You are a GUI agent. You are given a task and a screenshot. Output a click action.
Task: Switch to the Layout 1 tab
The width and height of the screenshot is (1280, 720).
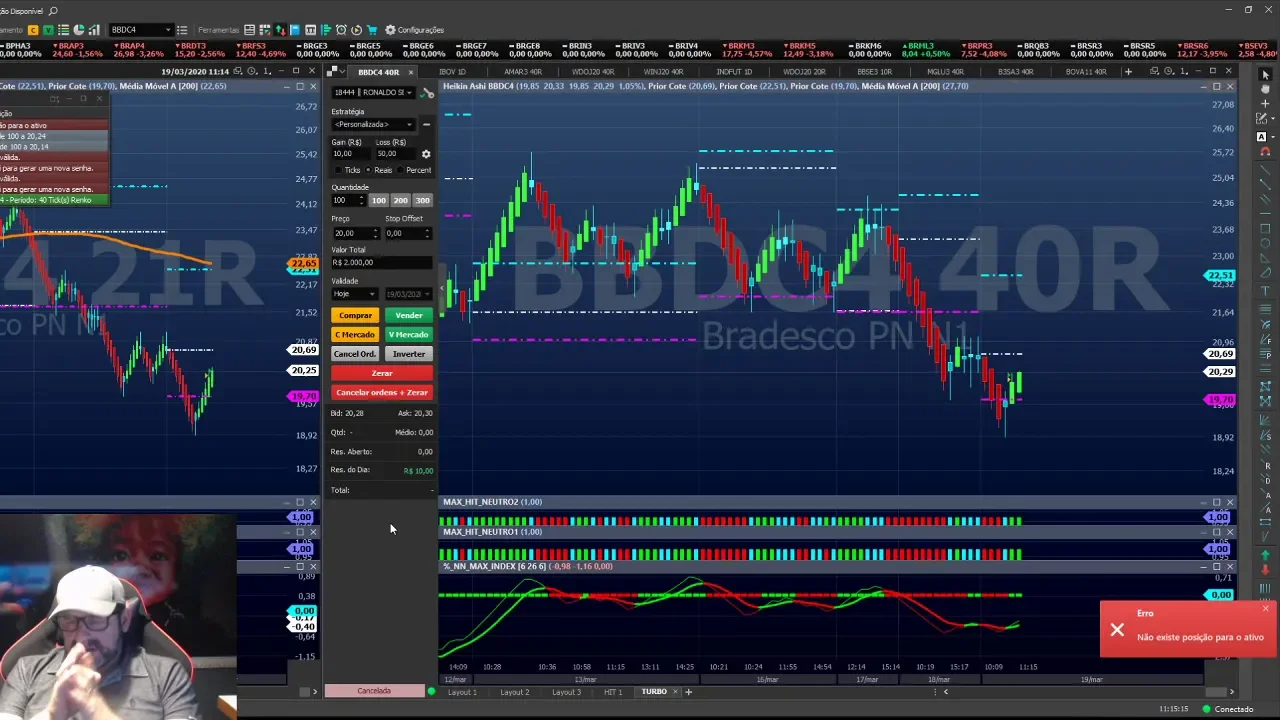pos(461,692)
